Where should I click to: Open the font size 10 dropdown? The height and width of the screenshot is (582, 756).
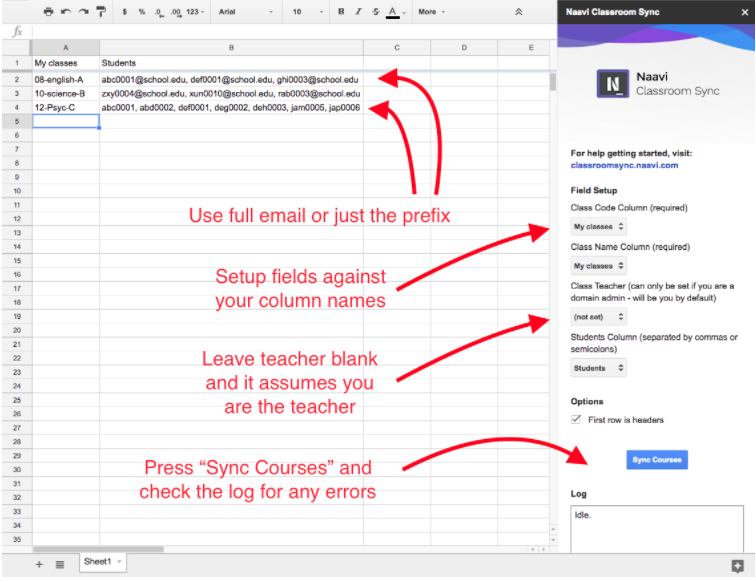[x=308, y=12]
